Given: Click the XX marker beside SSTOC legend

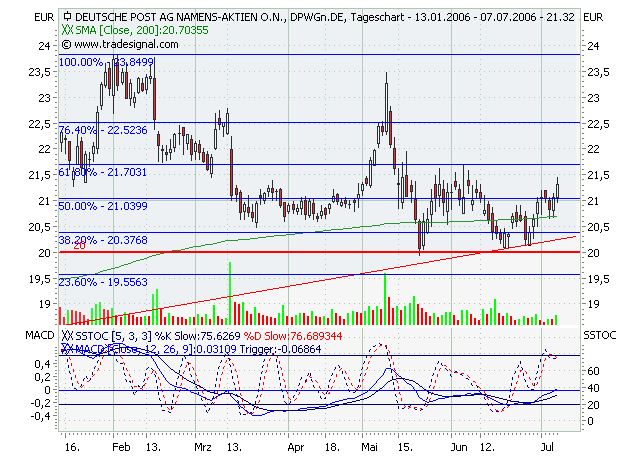Looking at the screenshot, I should pos(68,336).
